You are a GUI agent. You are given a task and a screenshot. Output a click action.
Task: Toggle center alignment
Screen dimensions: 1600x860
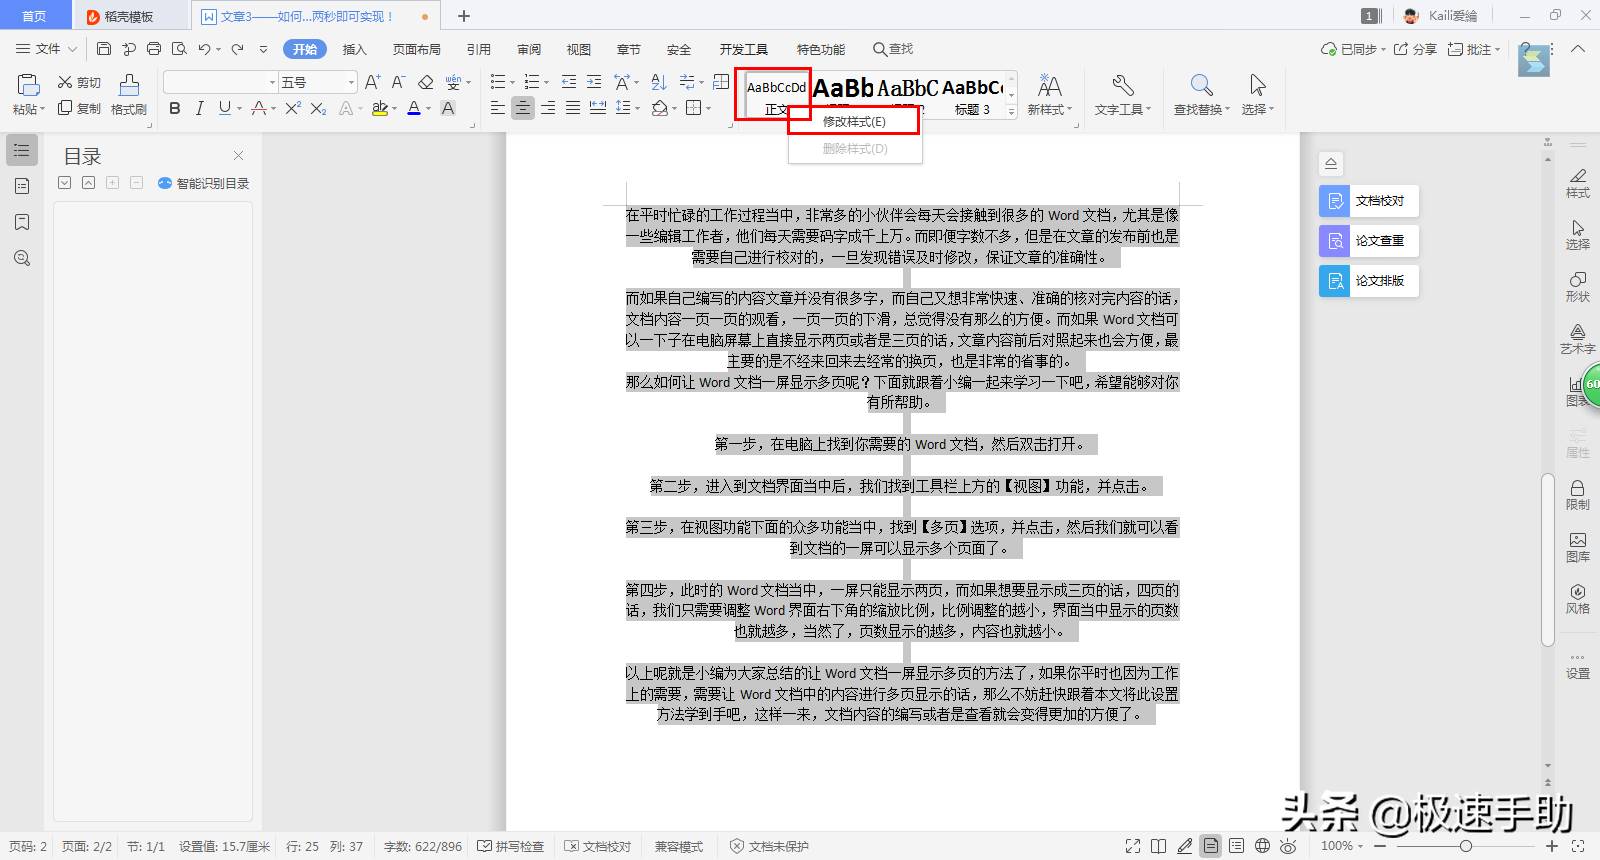522,108
